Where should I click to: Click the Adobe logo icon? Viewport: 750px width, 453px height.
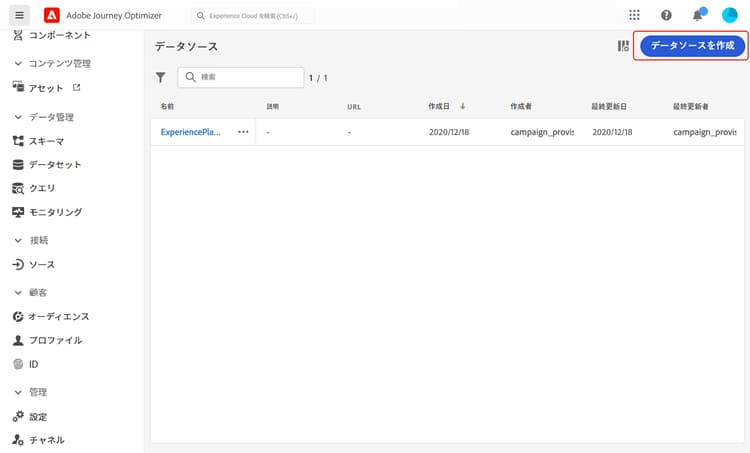[x=52, y=15]
